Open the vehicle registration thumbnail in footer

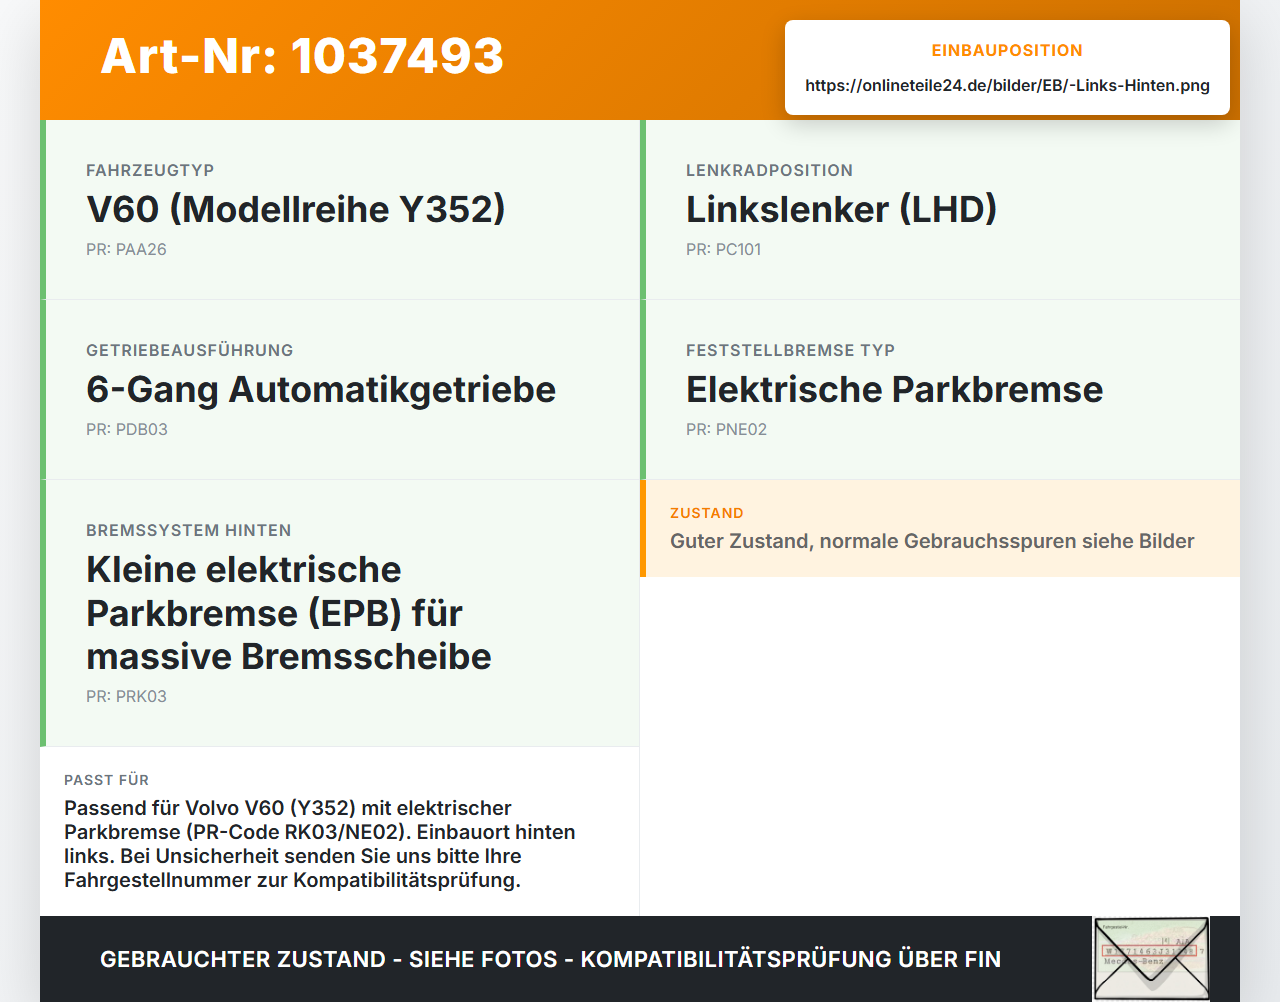tap(1151, 958)
